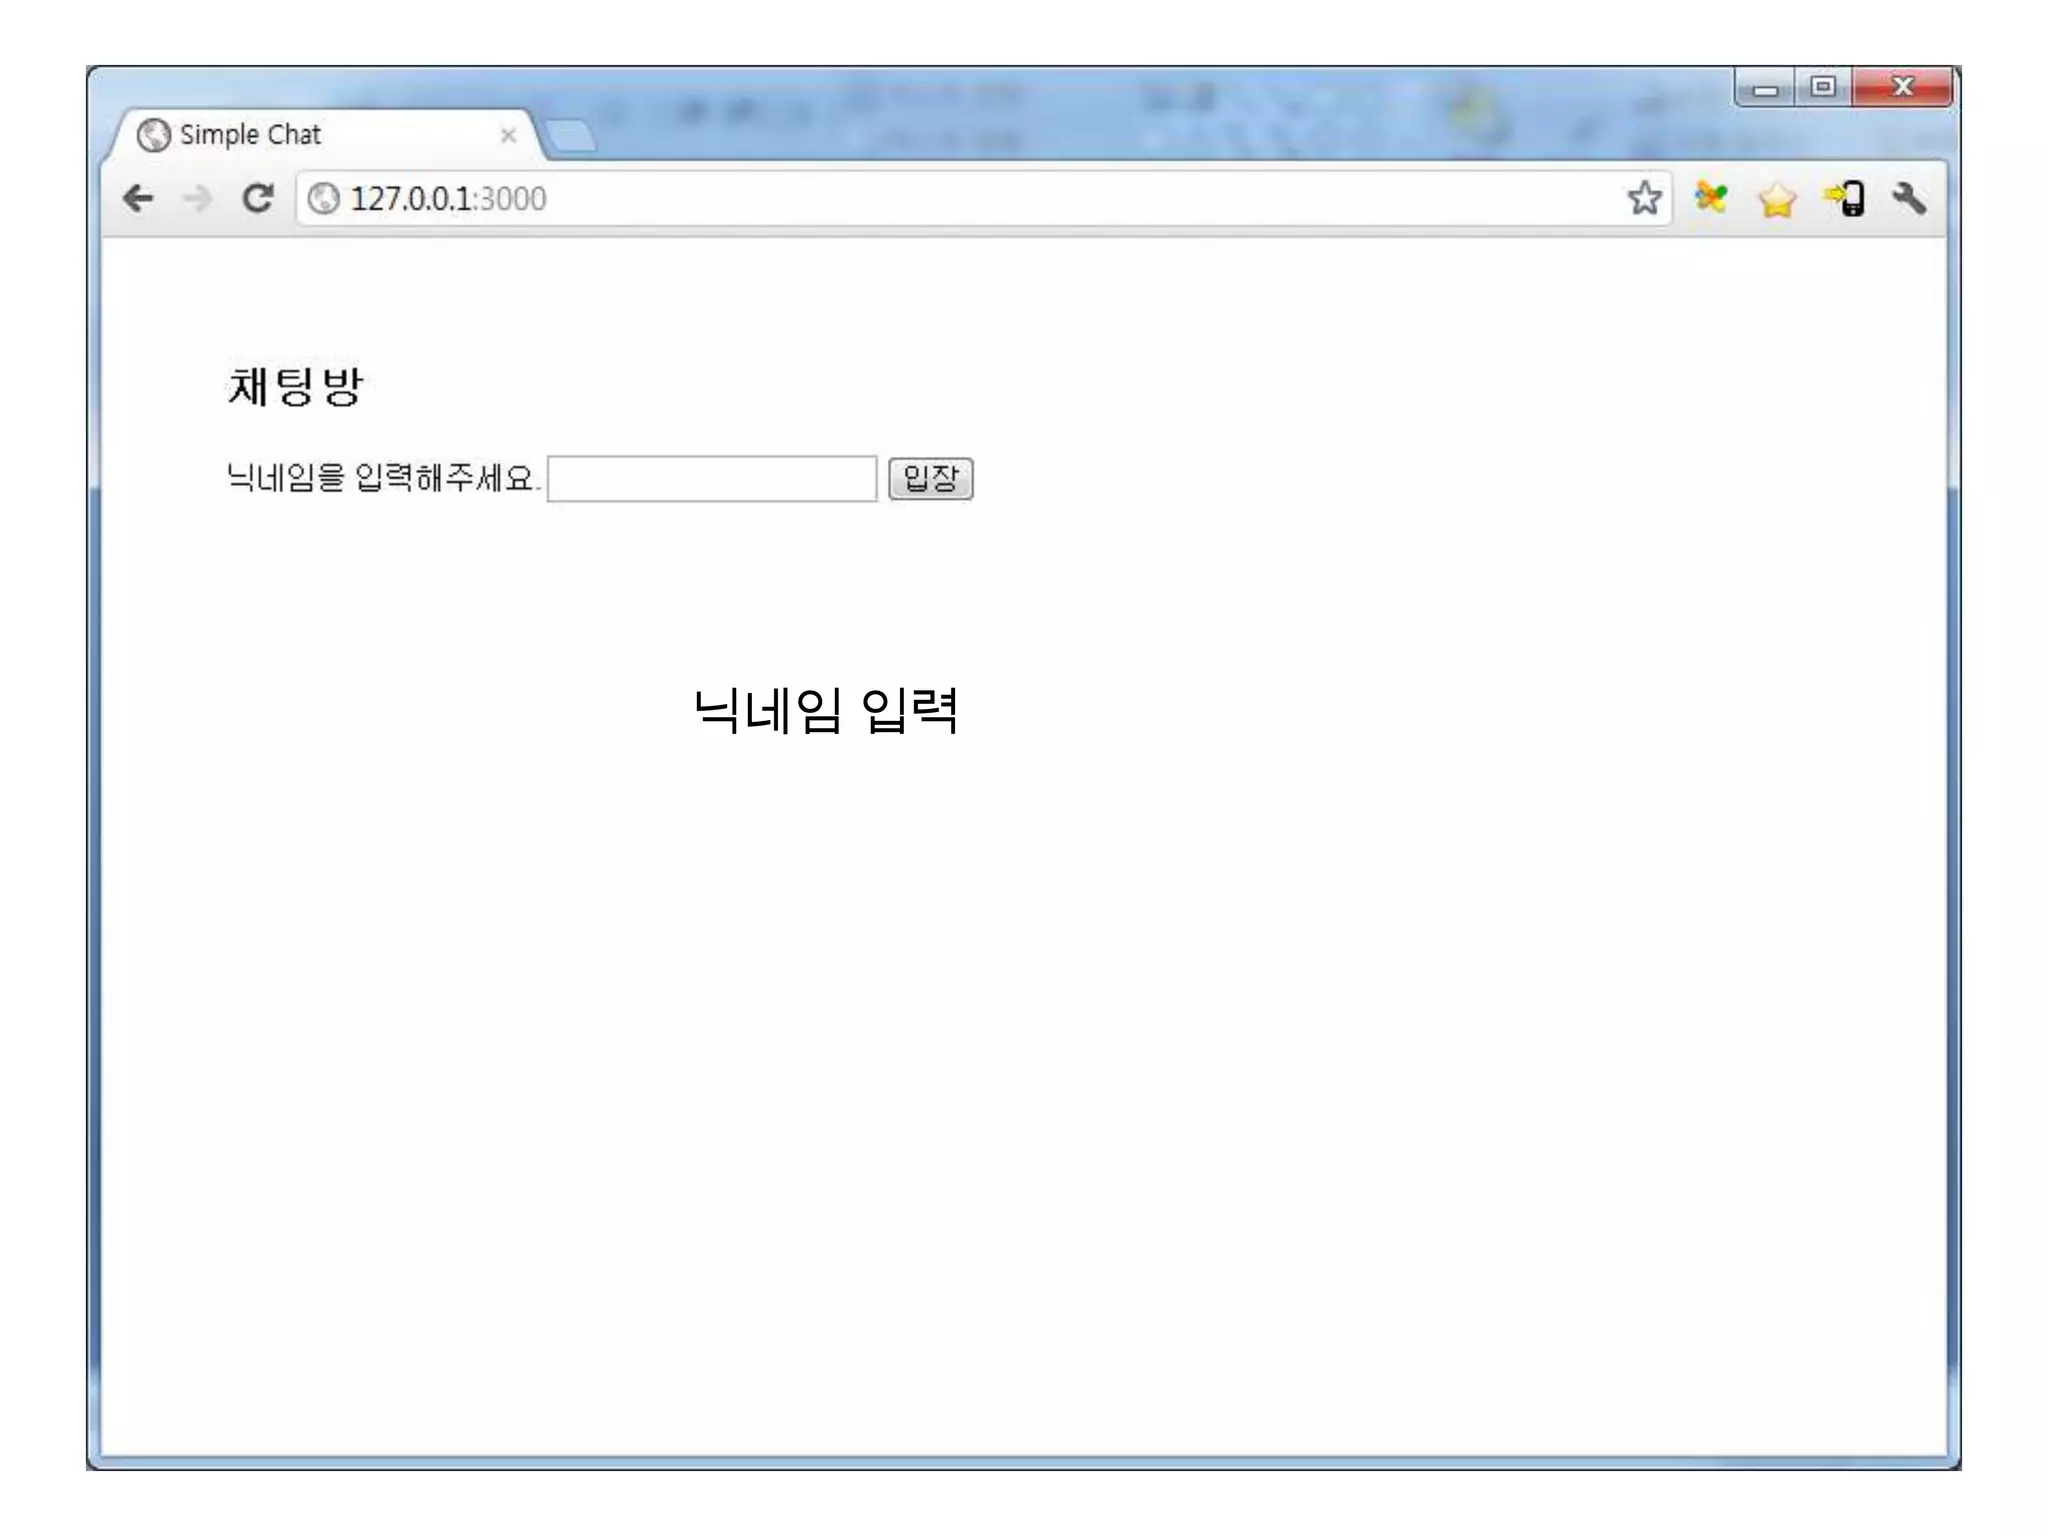The image size is (2048, 1536).
Task: Focus the address bar showing 127.0.0.1:3000
Action: click(982, 199)
